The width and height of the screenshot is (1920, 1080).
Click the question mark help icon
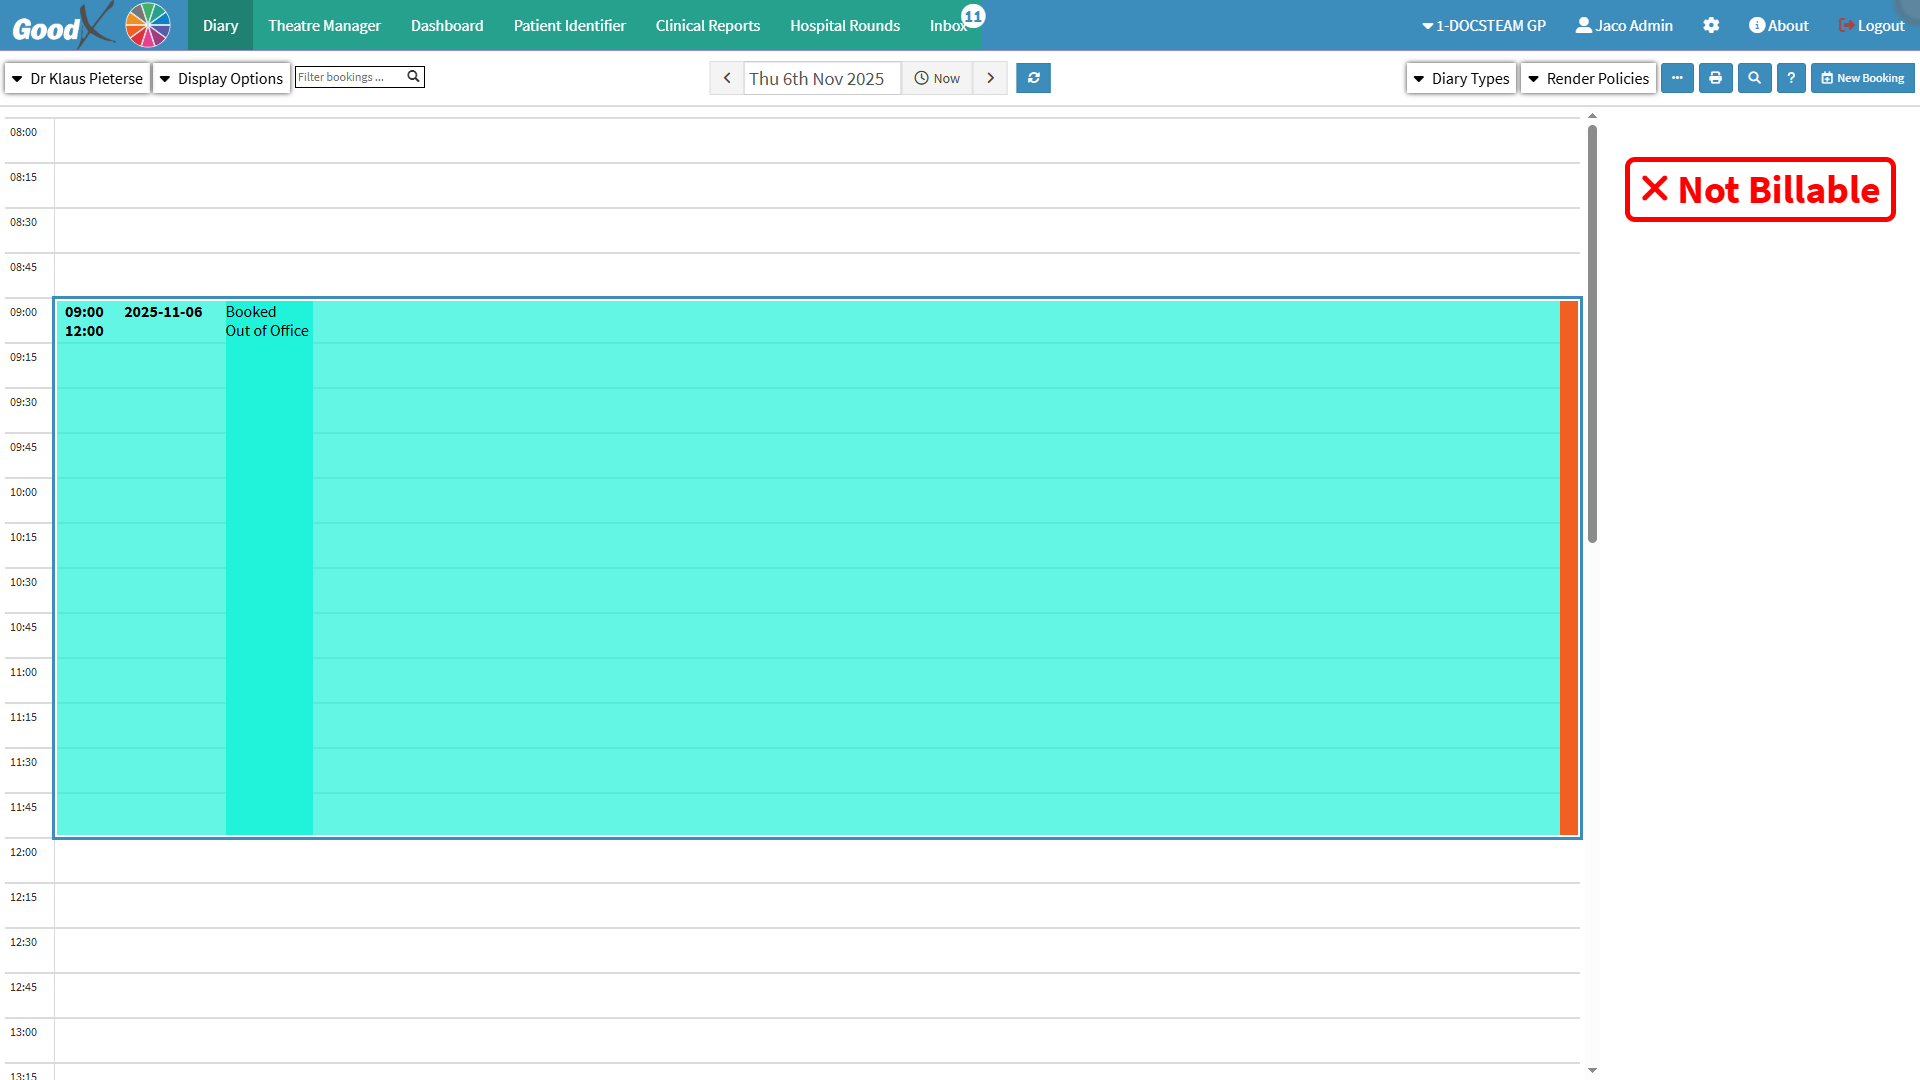pyautogui.click(x=1791, y=78)
